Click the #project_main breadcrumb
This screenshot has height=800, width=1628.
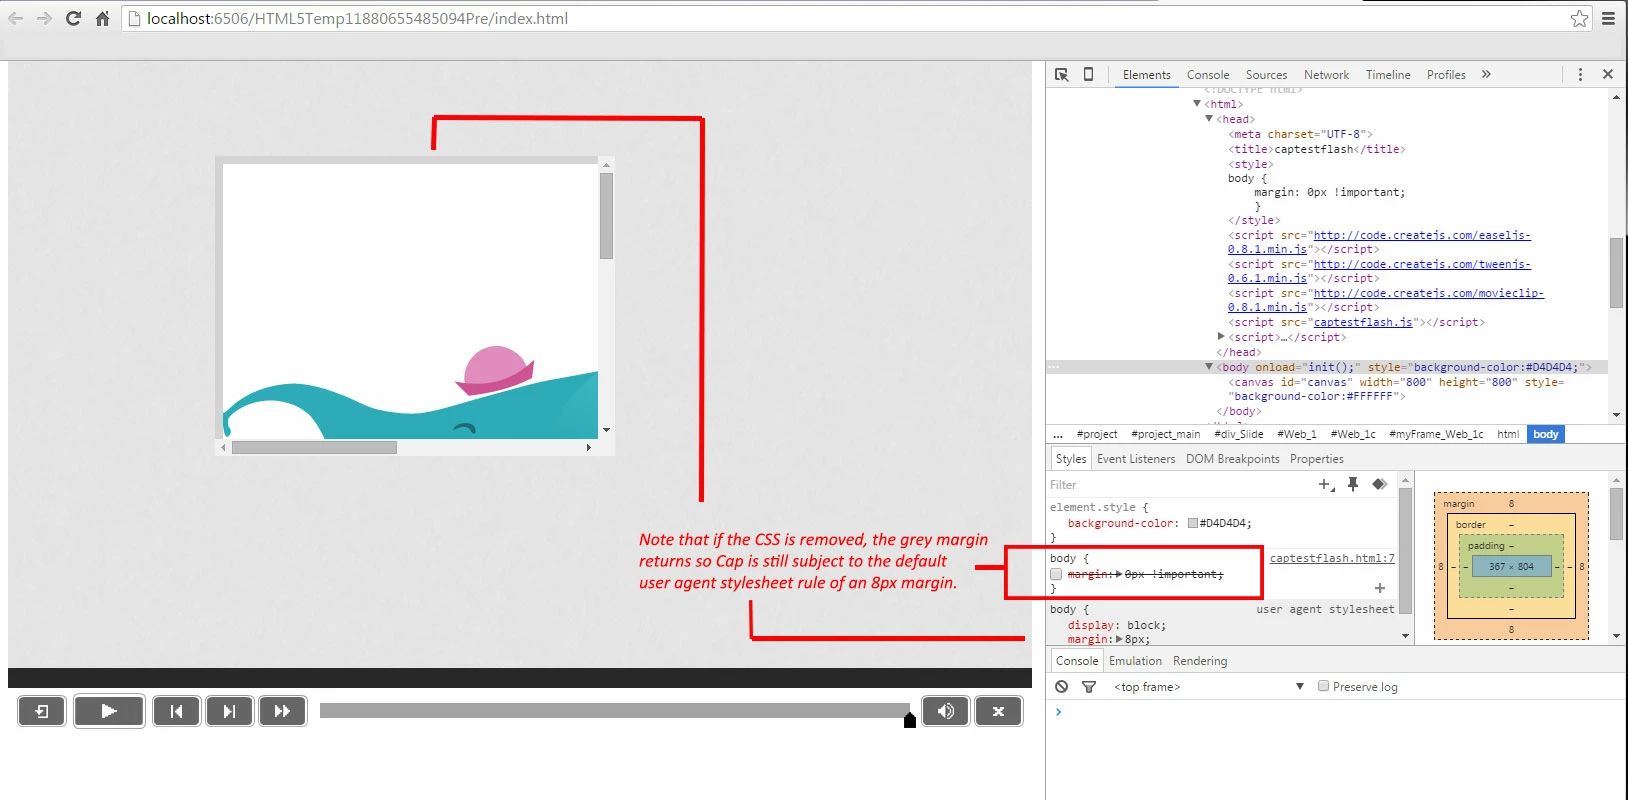tap(1166, 434)
